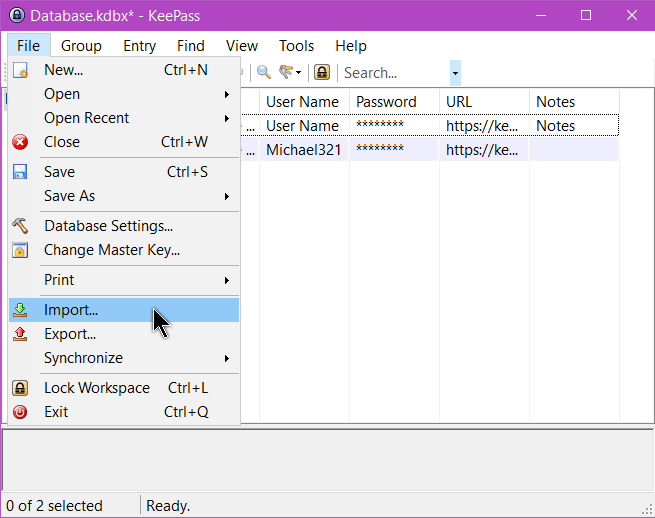
Task: Maximize the KeePass window
Action: (x=586, y=15)
